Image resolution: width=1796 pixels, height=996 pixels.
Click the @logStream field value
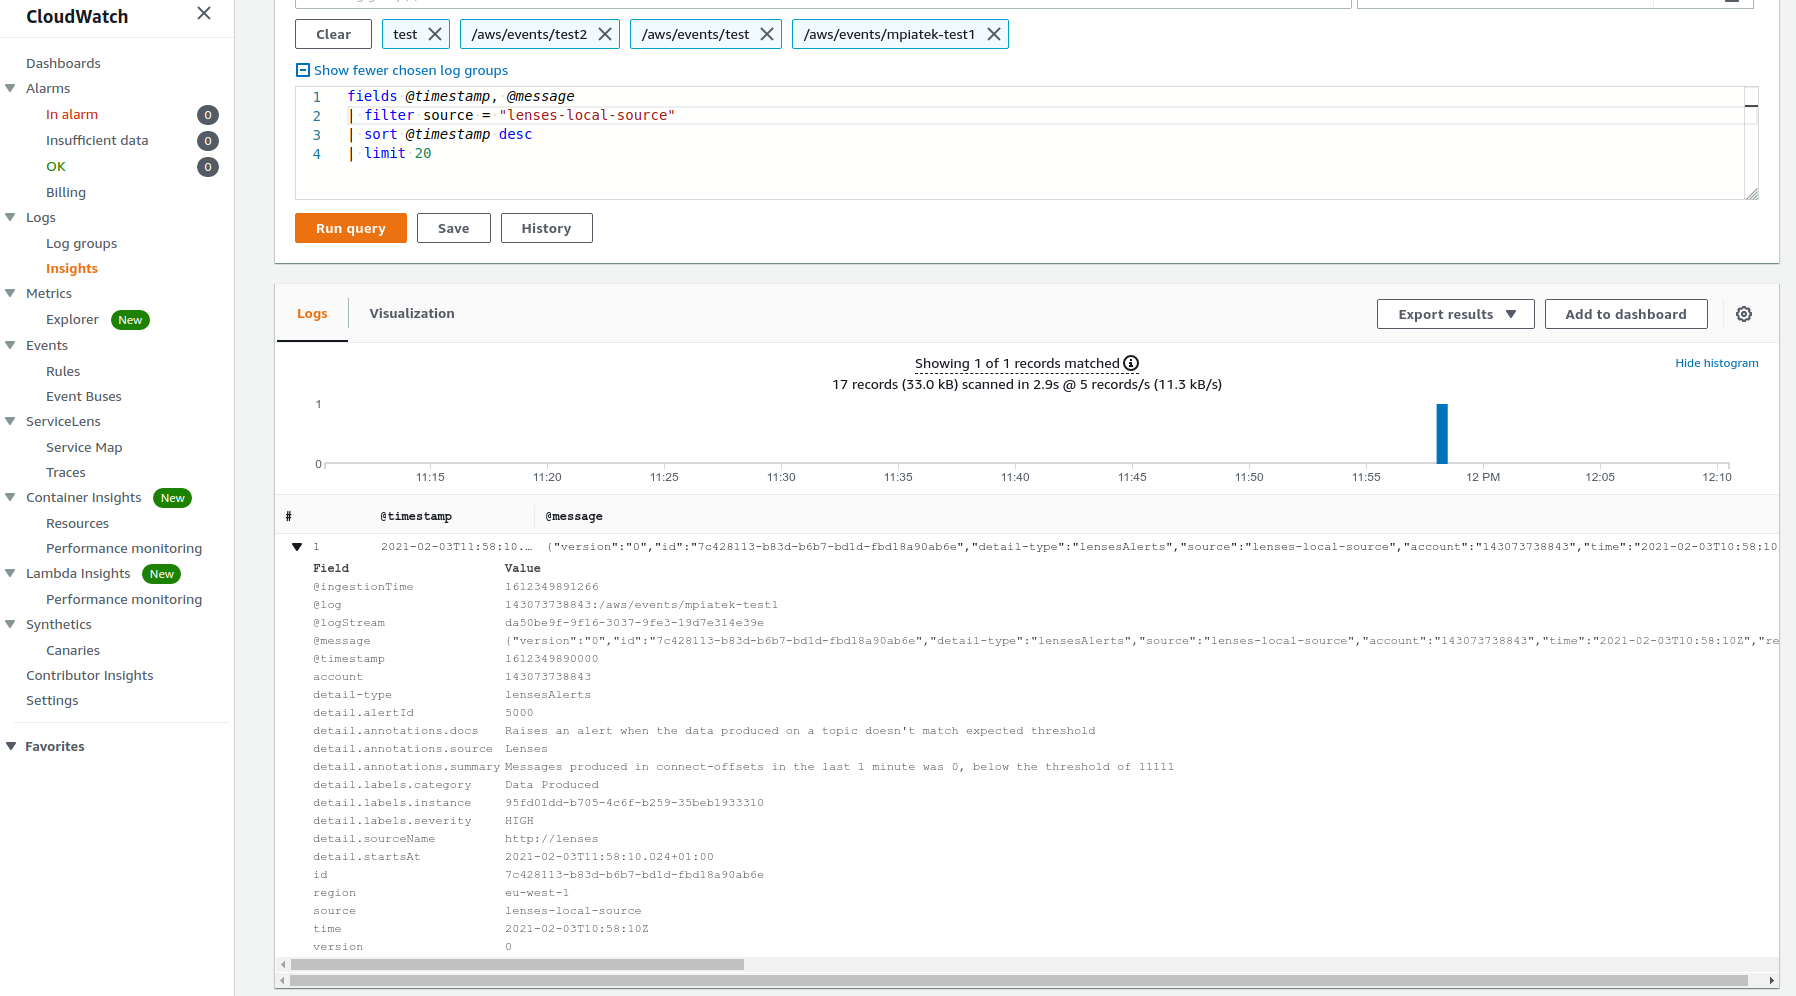click(634, 623)
